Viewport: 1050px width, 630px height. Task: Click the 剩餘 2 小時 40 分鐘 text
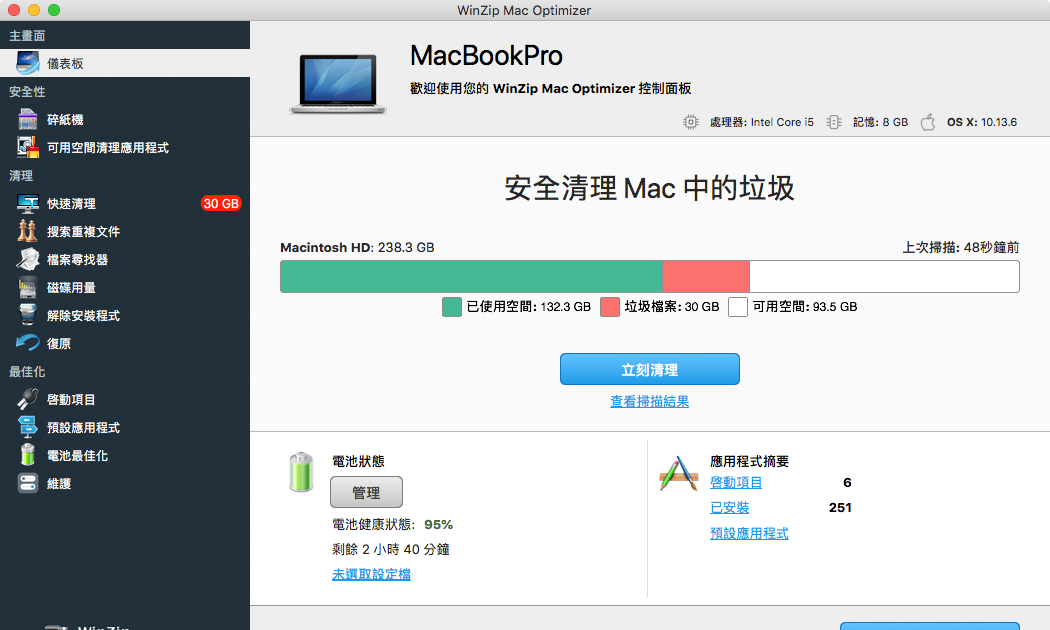[390, 549]
